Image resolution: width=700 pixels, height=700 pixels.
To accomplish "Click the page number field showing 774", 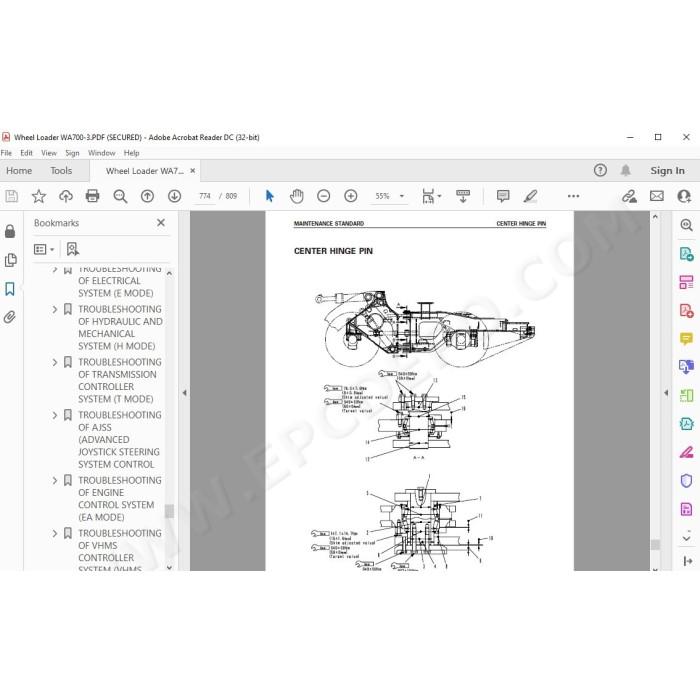I will (204, 196).
